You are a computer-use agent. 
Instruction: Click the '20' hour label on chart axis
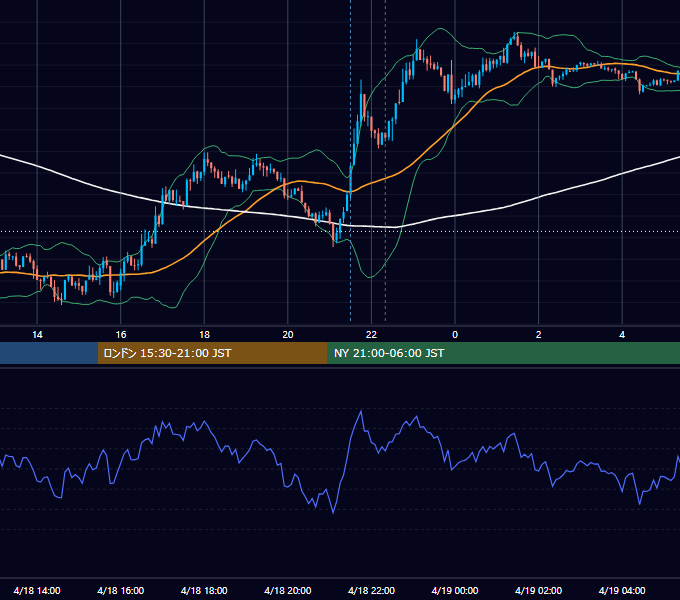pos(288,335)
